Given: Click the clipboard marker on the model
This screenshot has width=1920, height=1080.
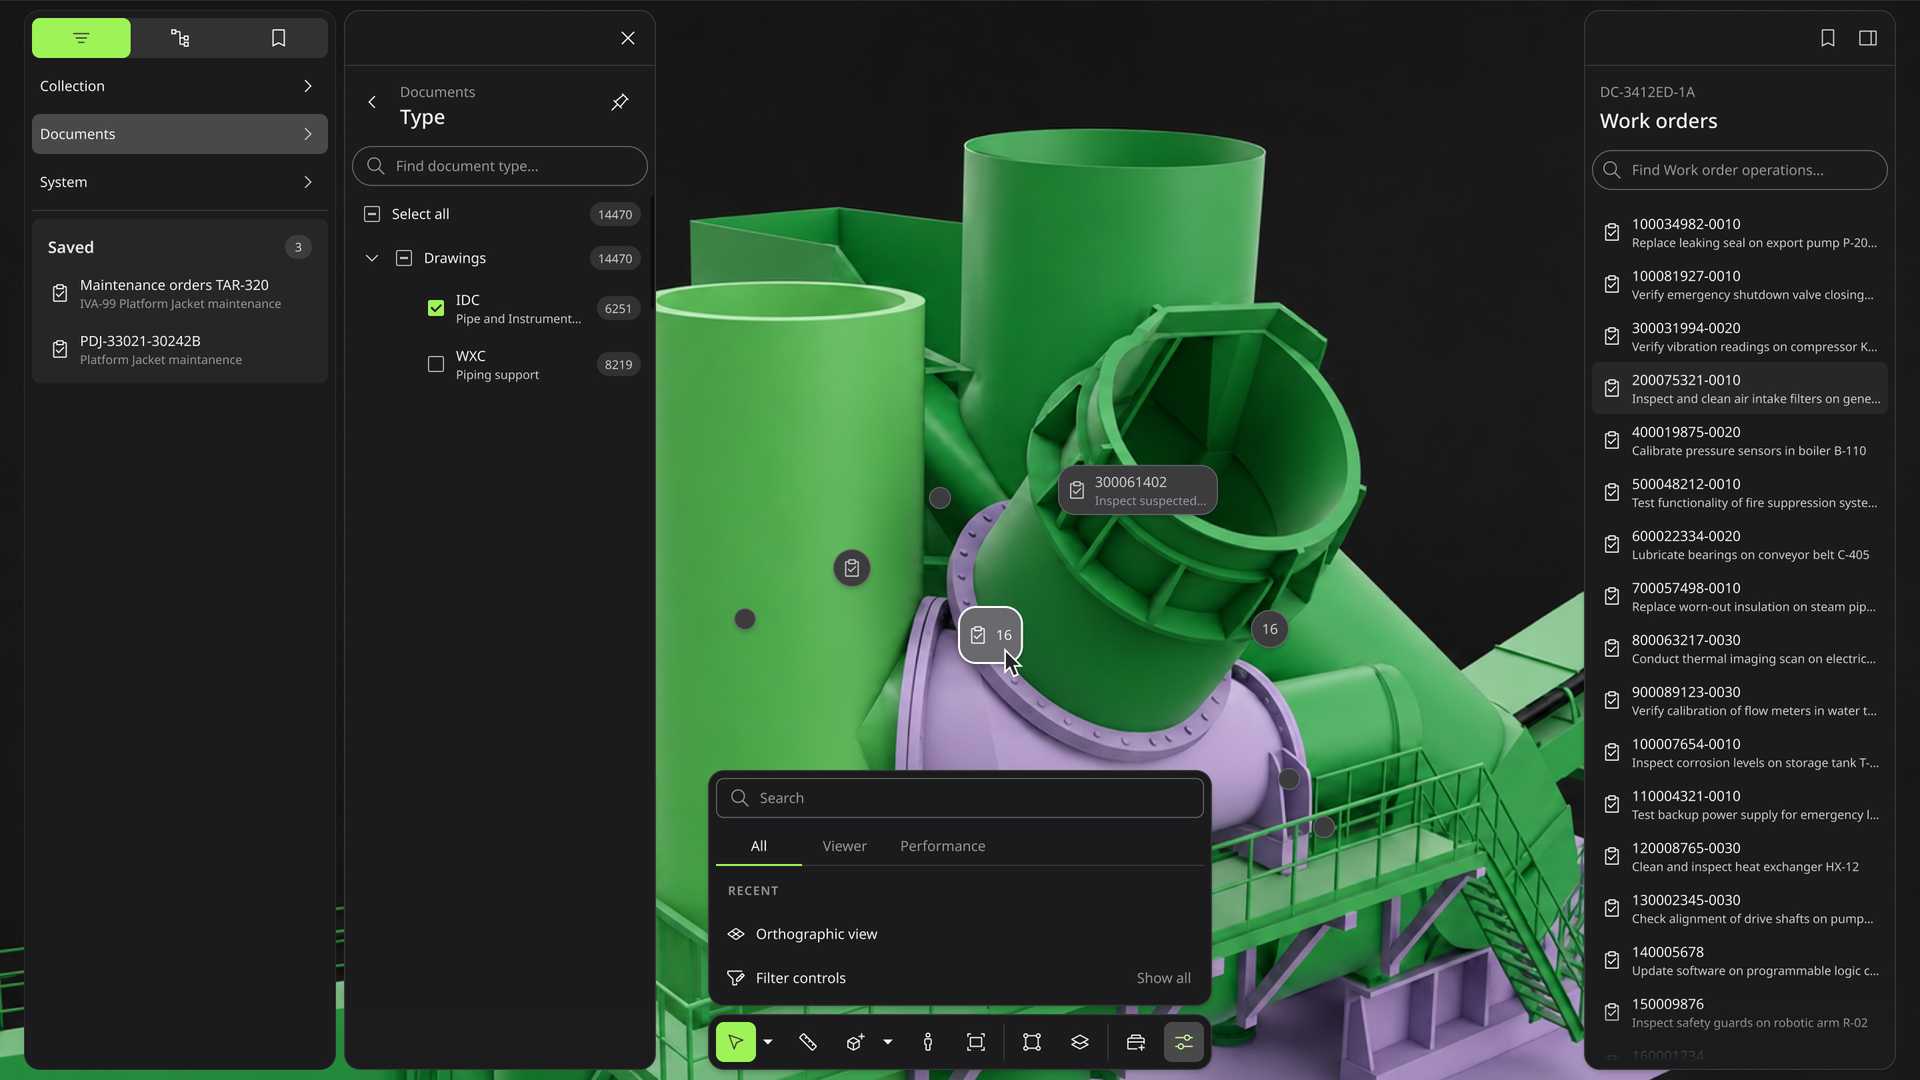Looking at the screenshot, I should click(x=852, y=568).
